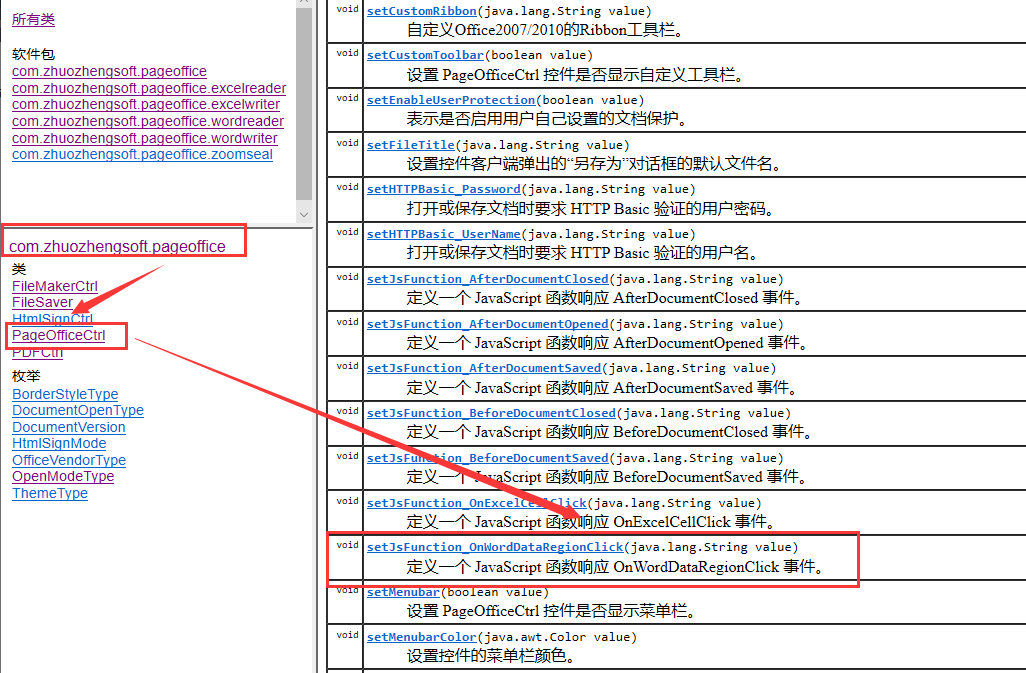Screen dimensions: 1026x673
Task: Open setJsFunction_BeforeDocumentClosed method
Action: tap(491, 413)
